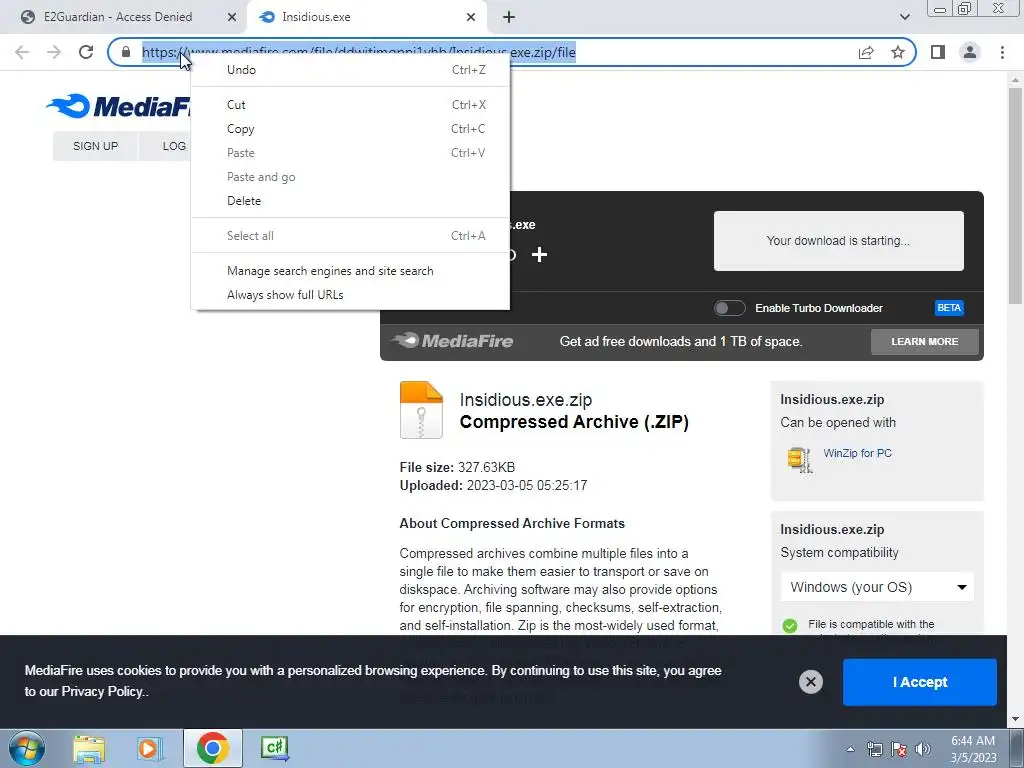
Task: Open the WinZip for PC link
Action: [857, 453]
